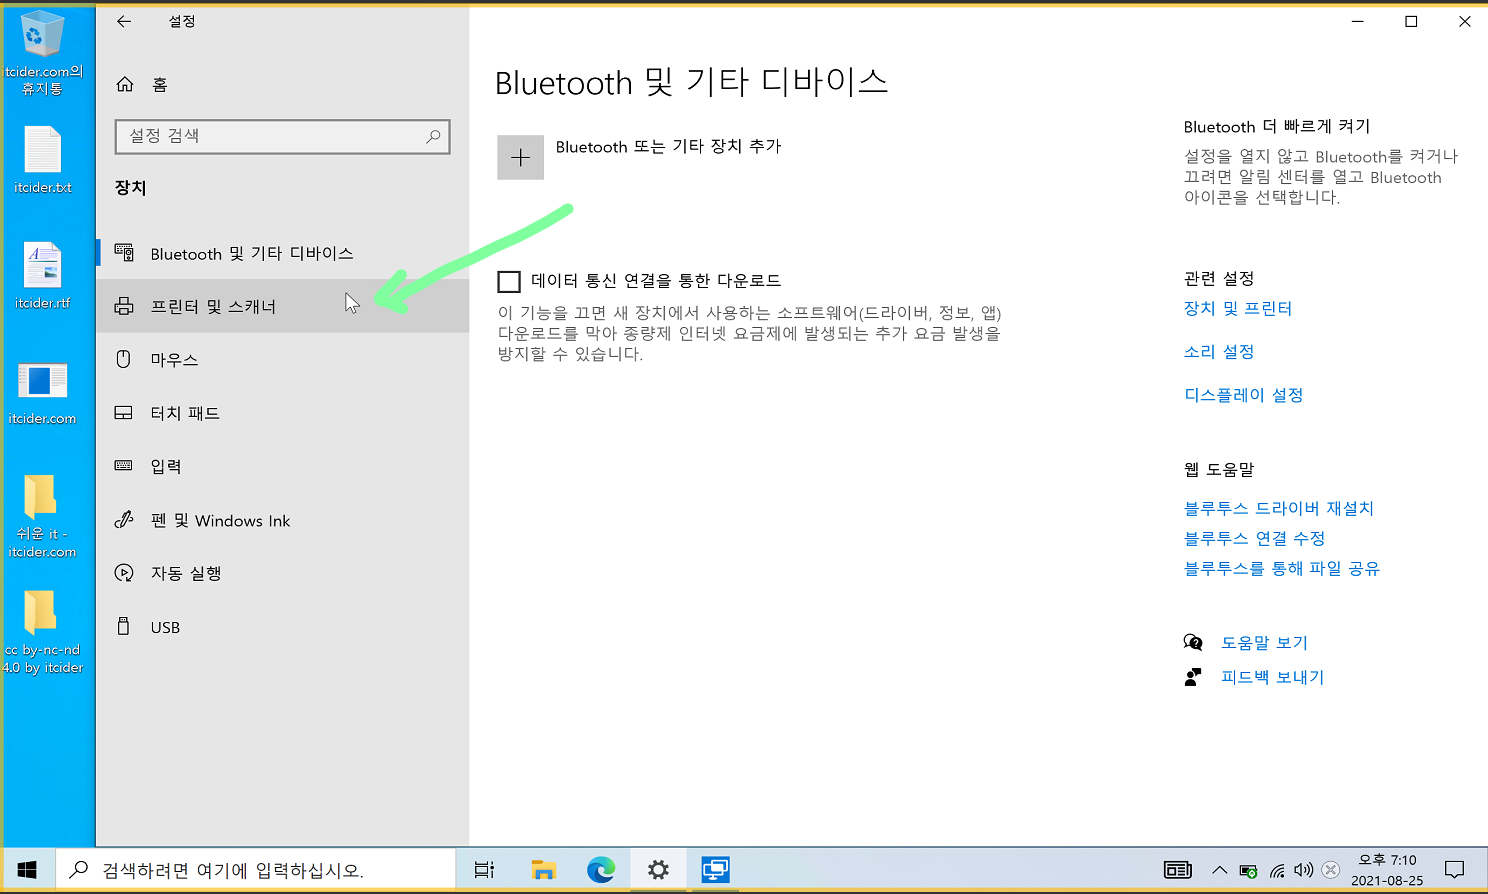Open the 장치 및 프린터 link

point(1238,309)
